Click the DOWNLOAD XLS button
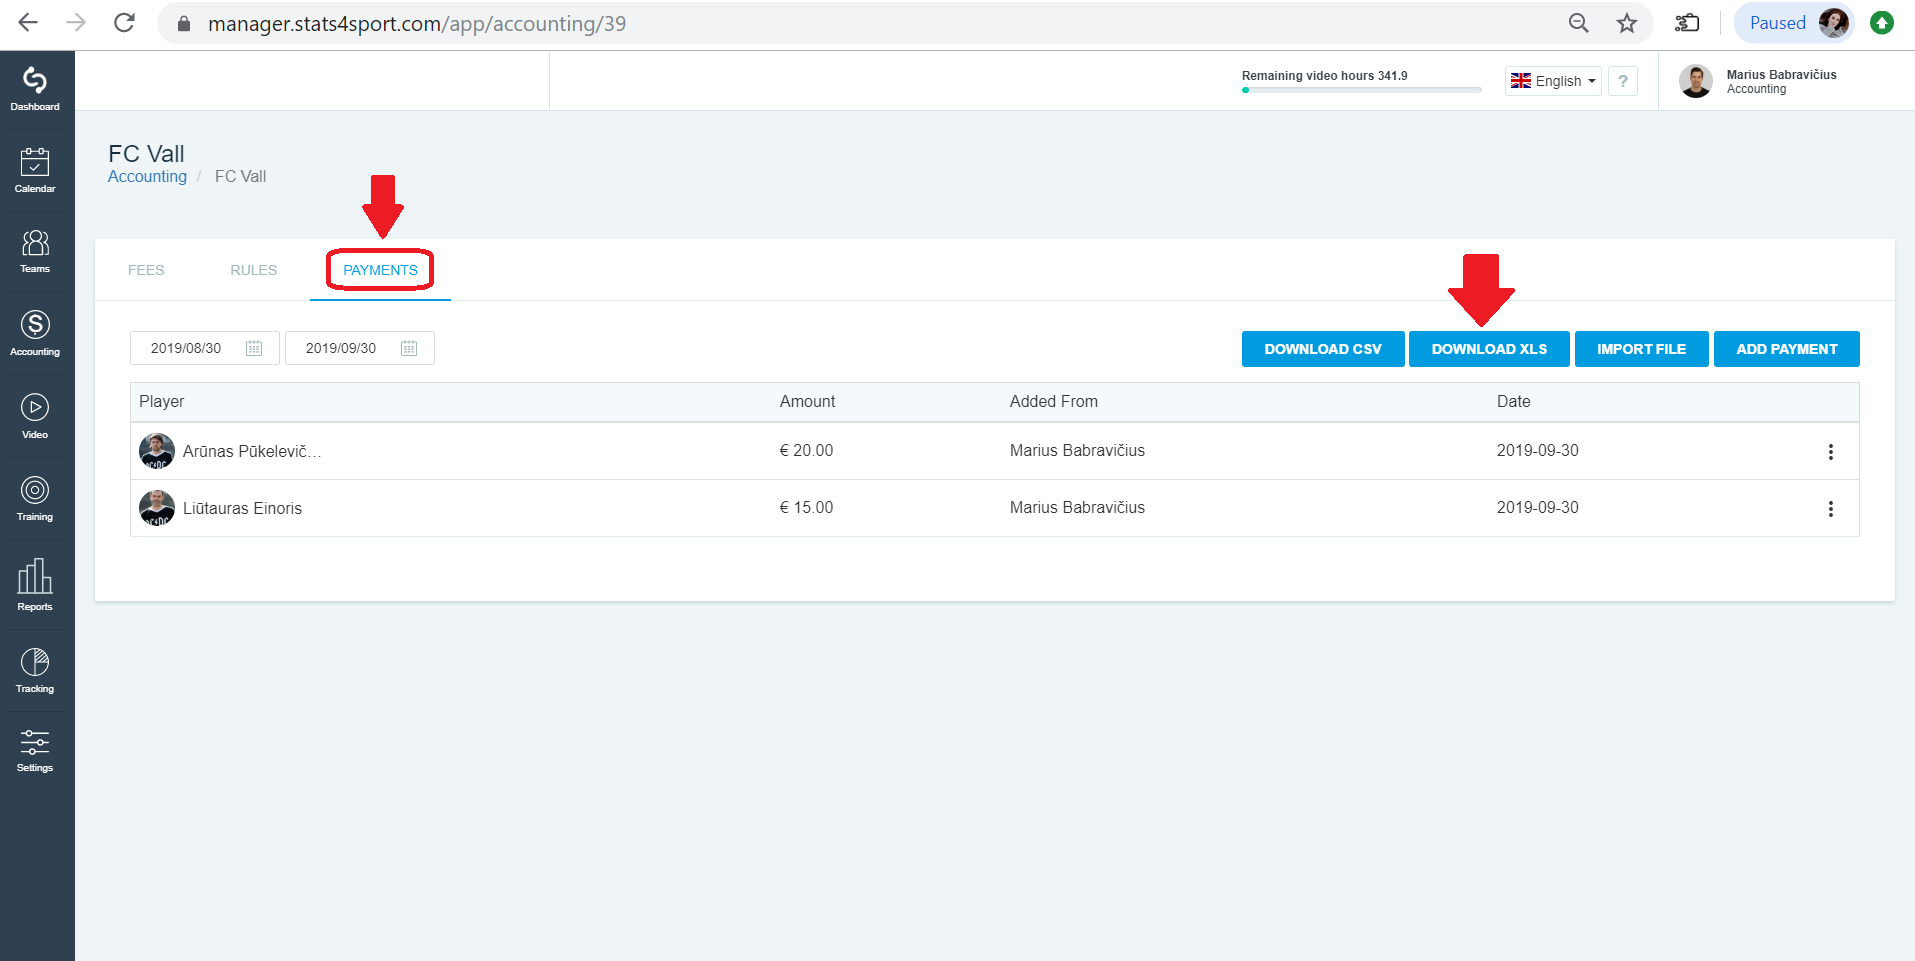 click(x=1489, y=349)
